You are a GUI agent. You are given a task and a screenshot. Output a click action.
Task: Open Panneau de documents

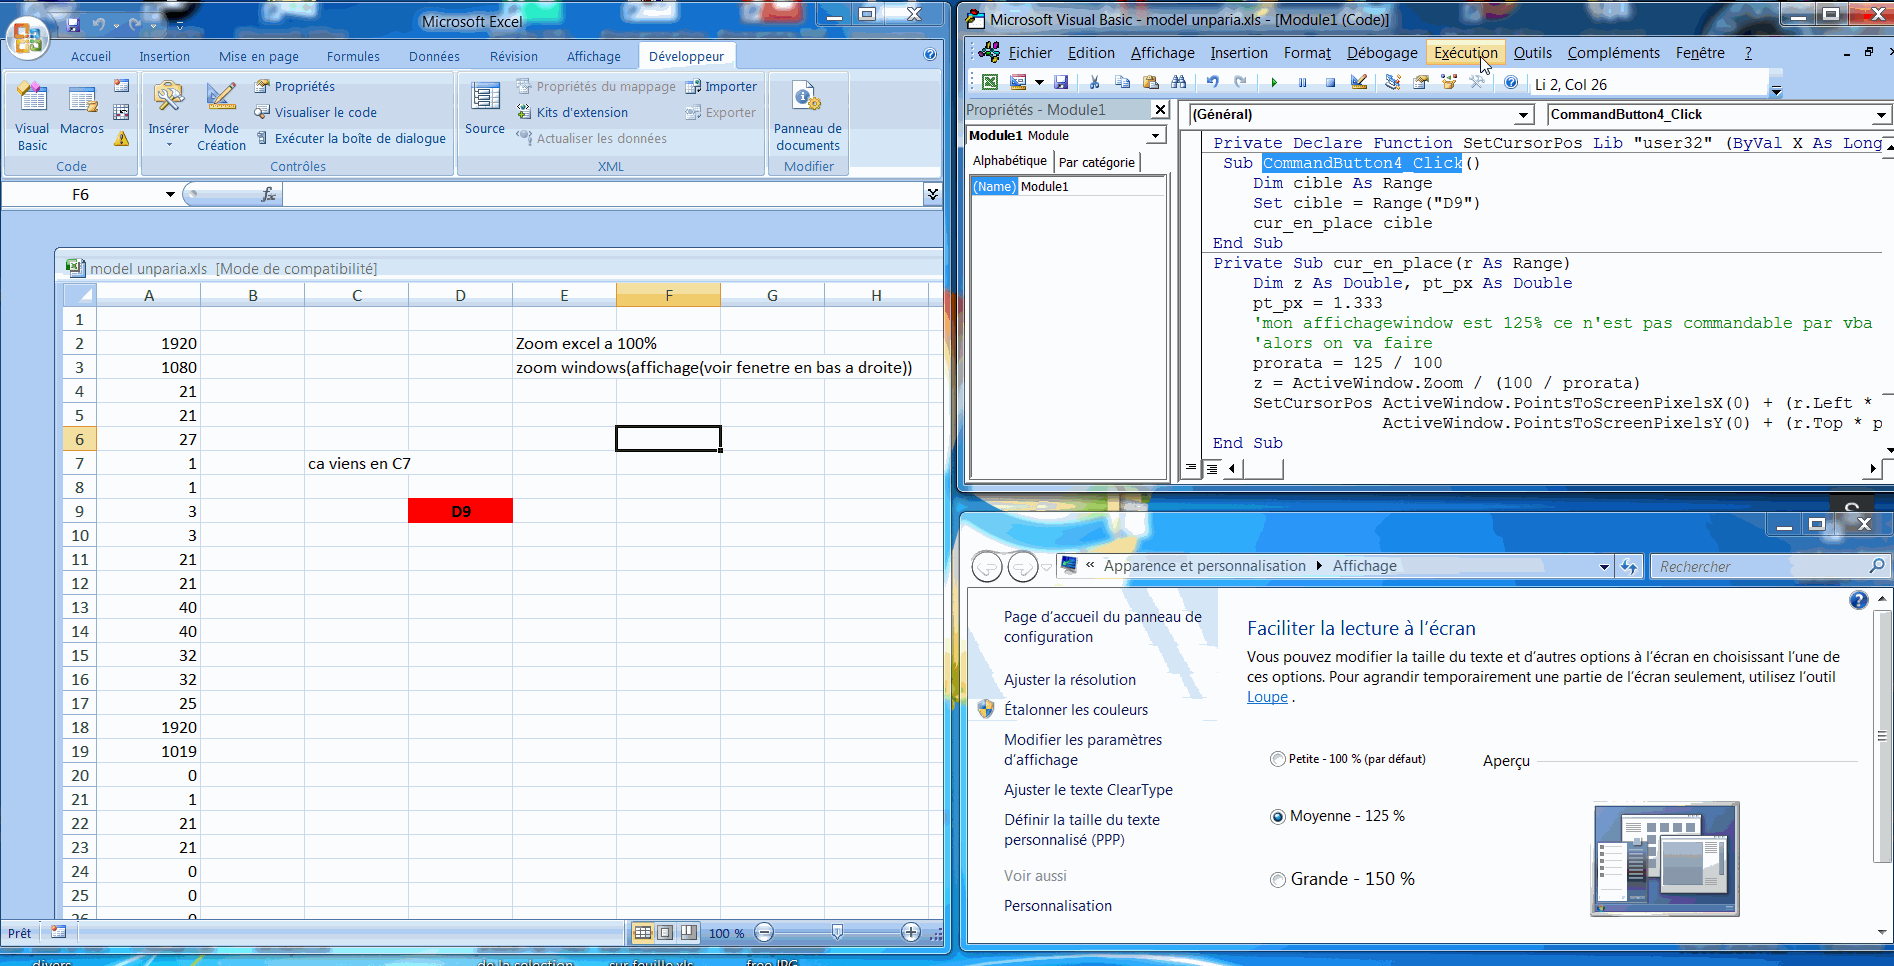pyautogui.click(x=808, y=117)
